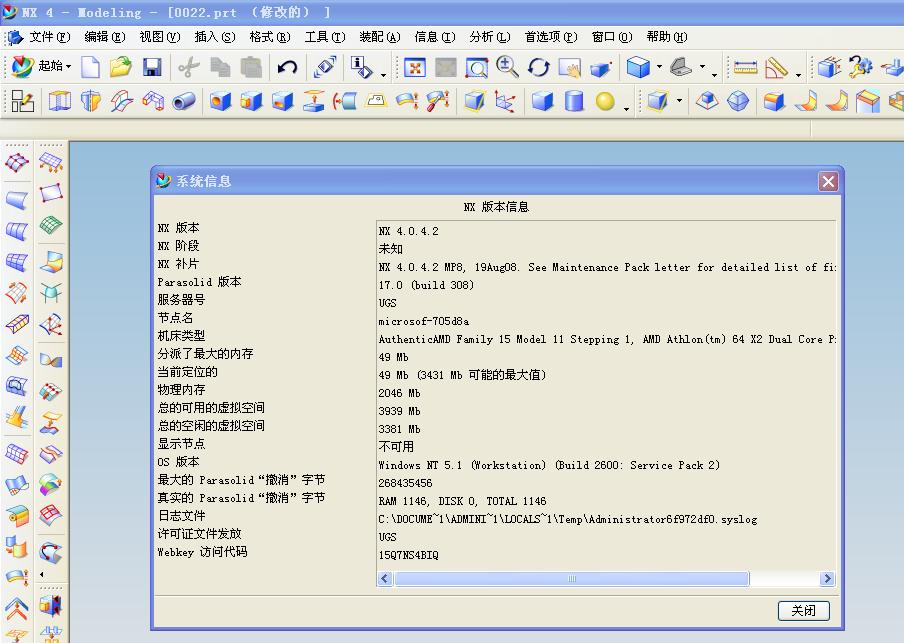Click the Webkey 访问代码 label
Image resolution: width=904 pixels, height=643 pixels.
coord(202,552)
